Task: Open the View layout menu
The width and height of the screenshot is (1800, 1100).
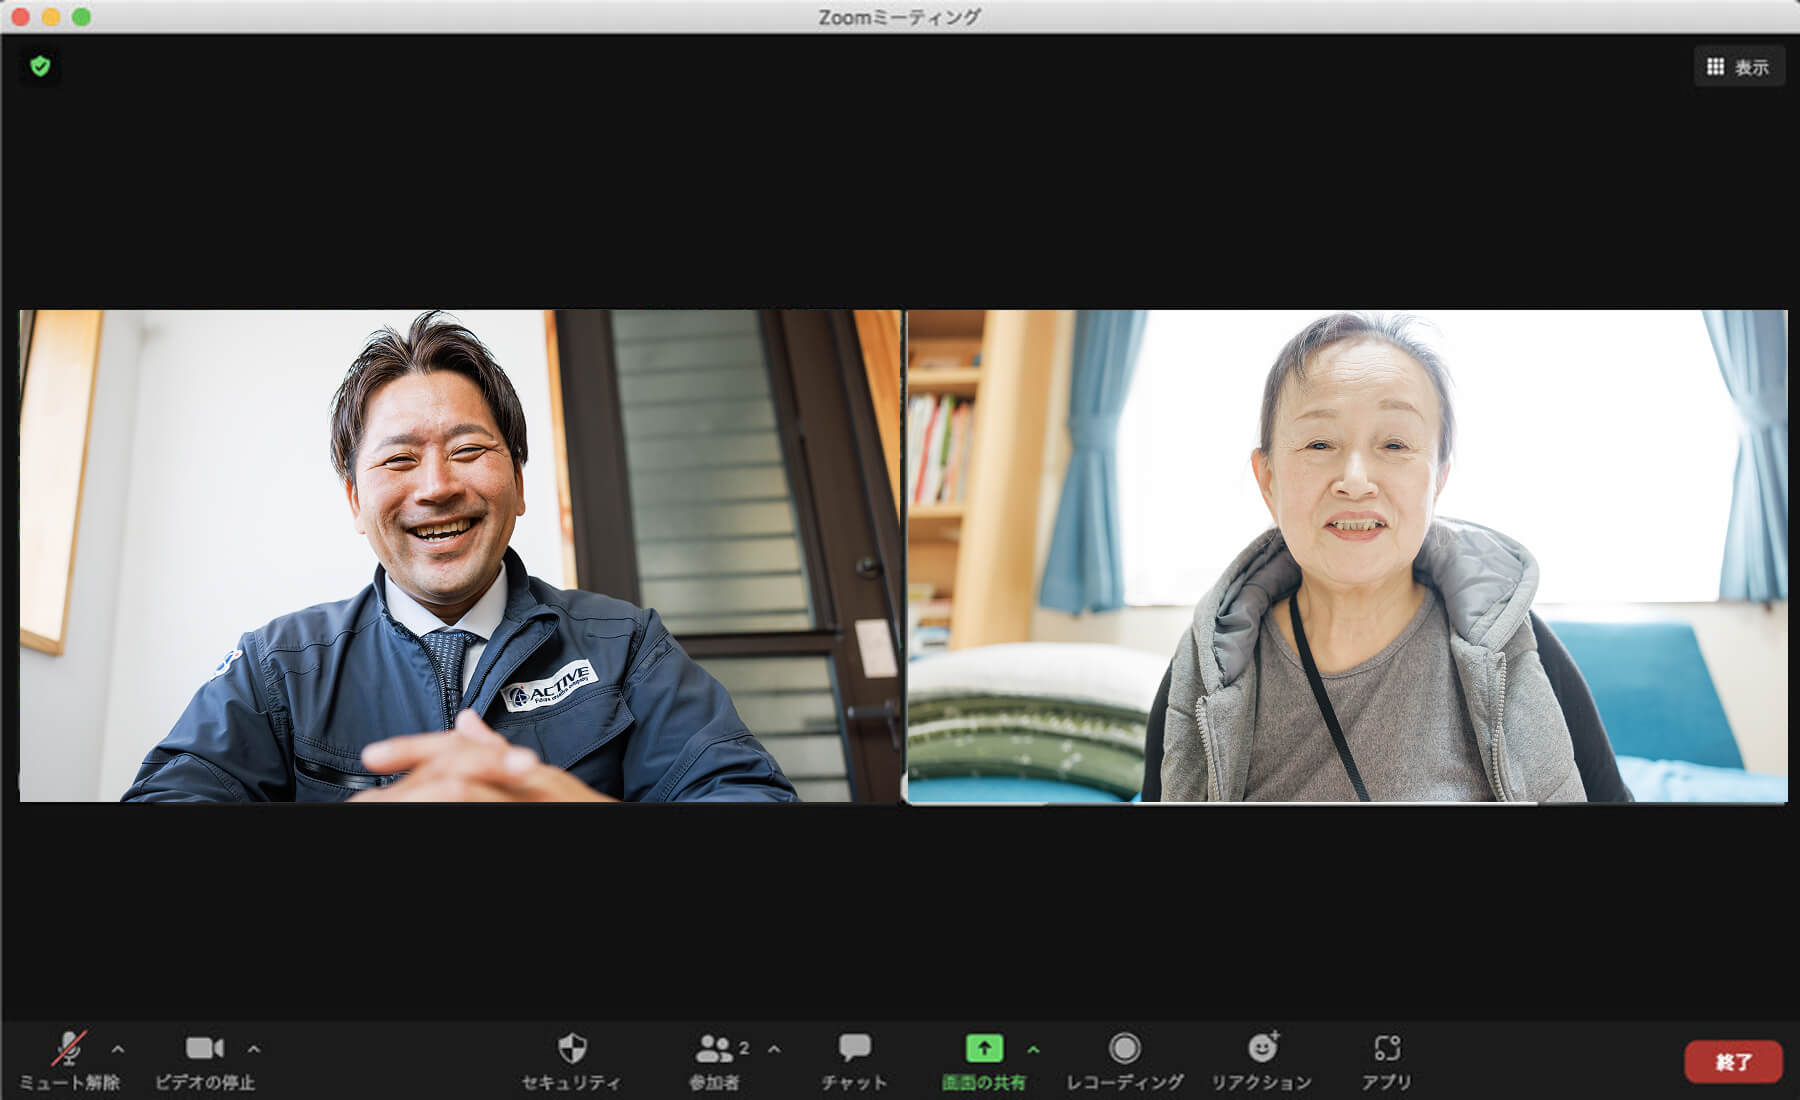Action: 1739,67
